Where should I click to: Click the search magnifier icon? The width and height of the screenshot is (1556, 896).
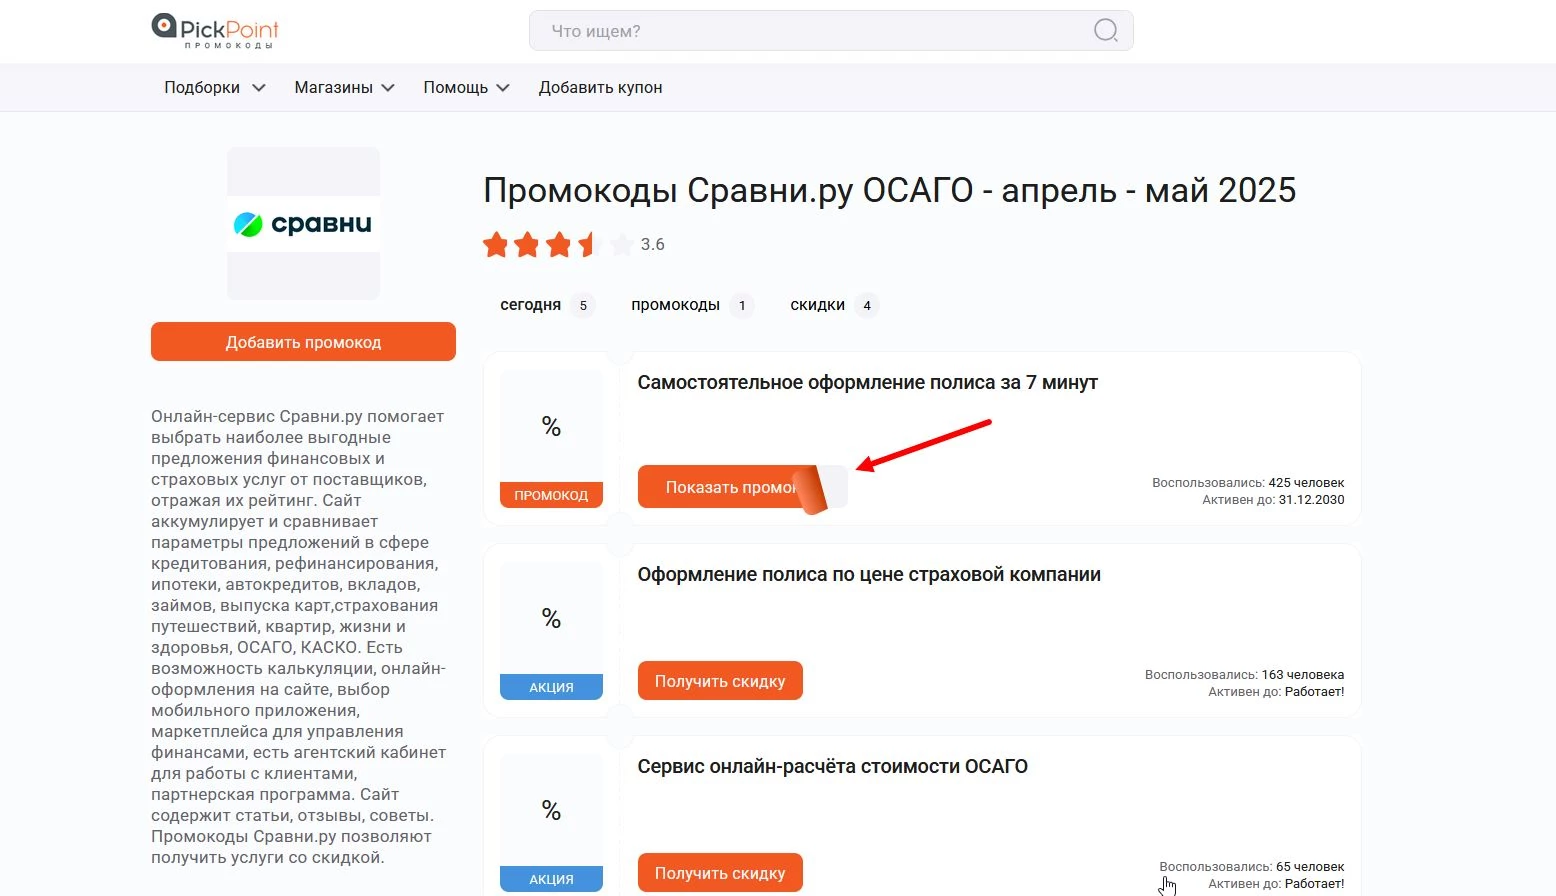point(1105,31)
